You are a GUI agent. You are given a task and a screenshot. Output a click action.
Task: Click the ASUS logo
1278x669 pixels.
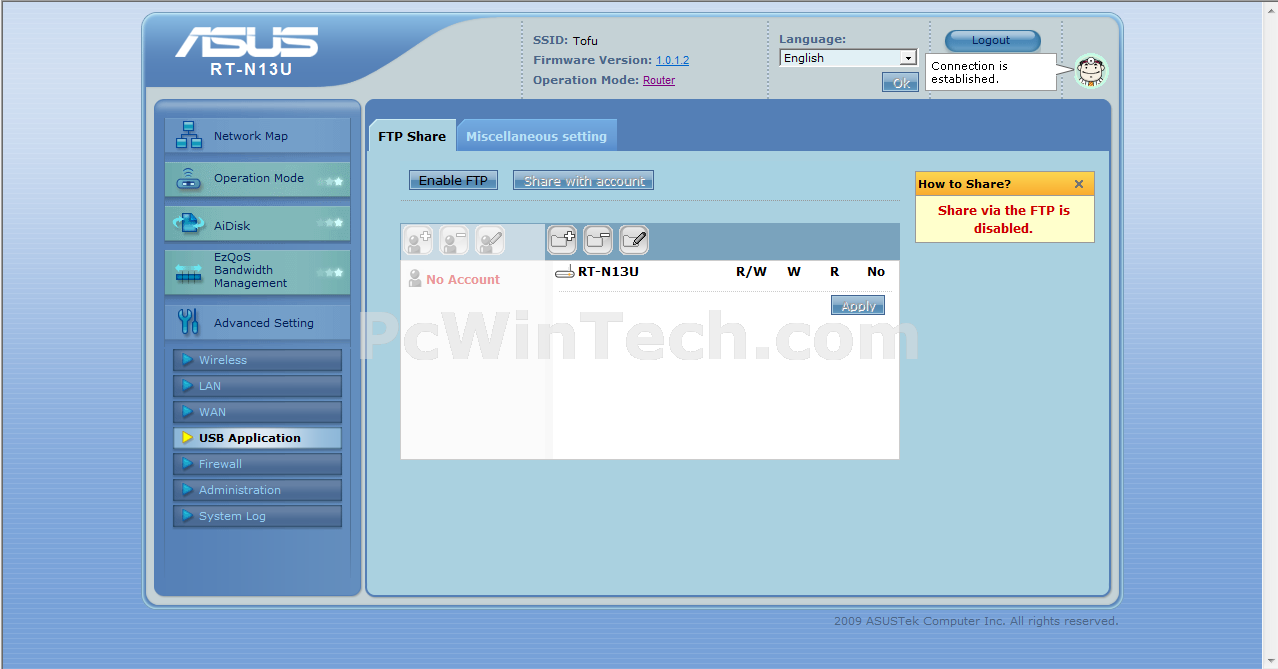247,41
